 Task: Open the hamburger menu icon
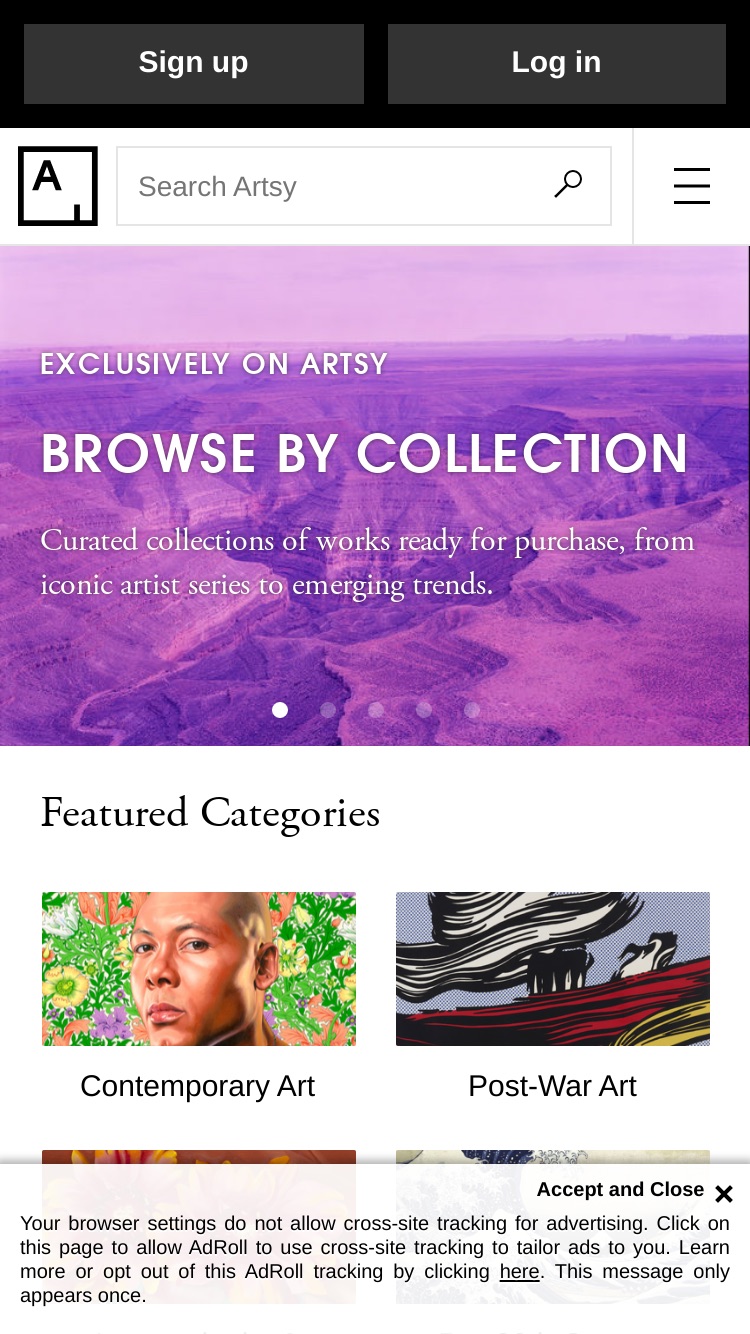[x=692, y=186]
